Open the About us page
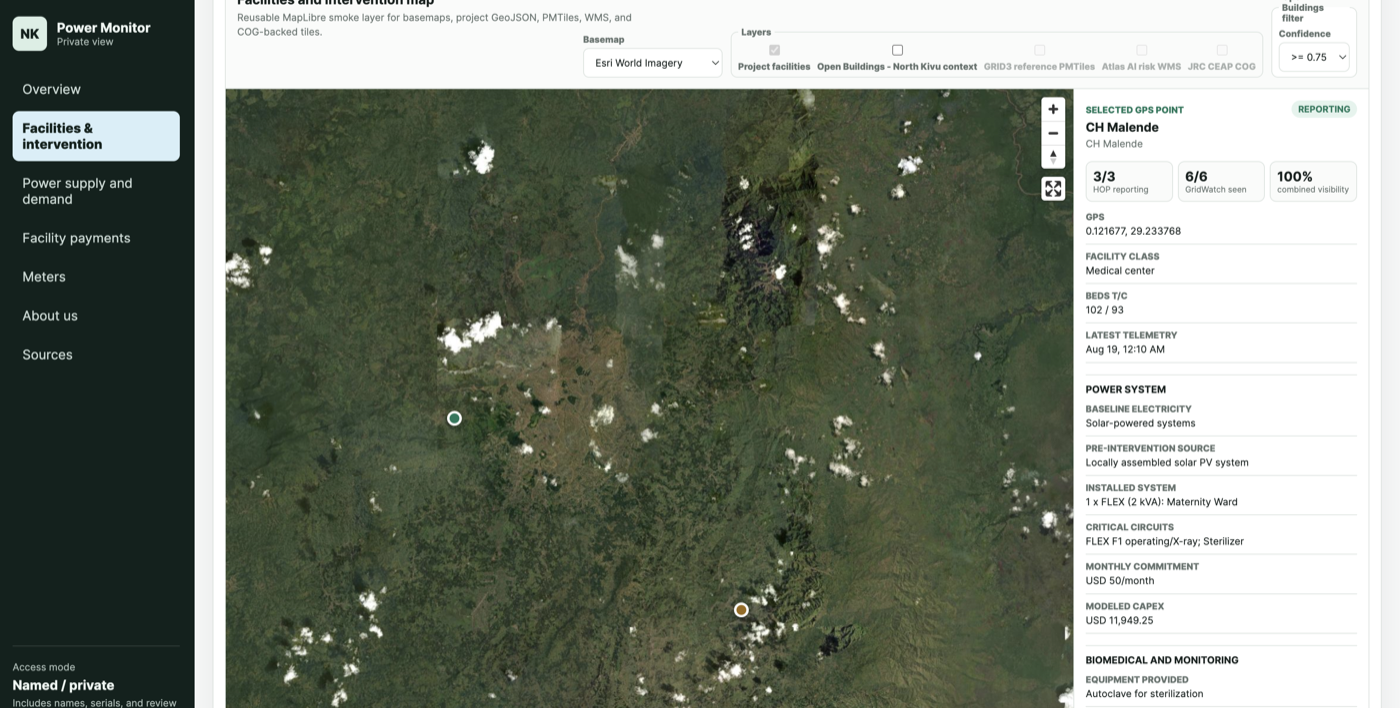The width and height of the screenshot is (1400, 708). (96, 316)
